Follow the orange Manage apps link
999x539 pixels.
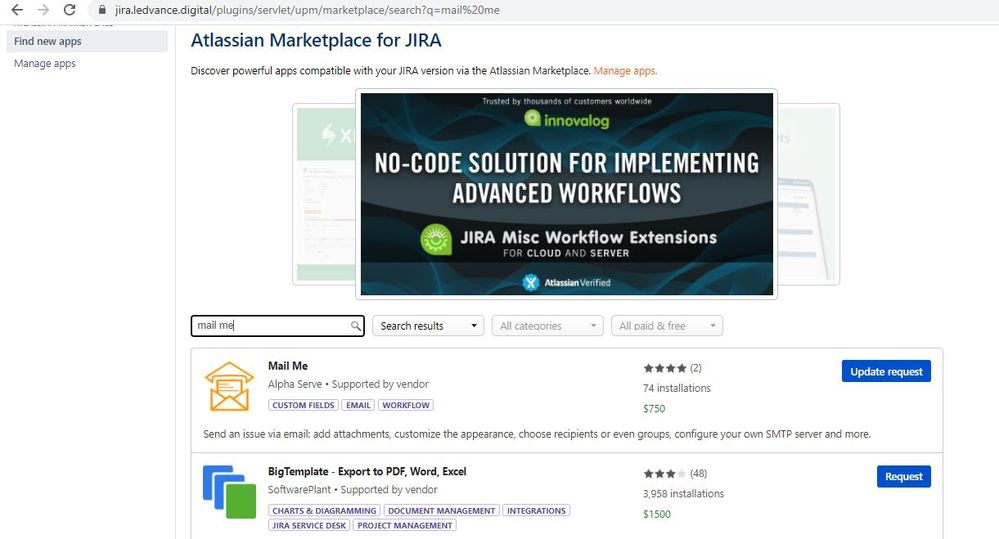click(625, 71)
